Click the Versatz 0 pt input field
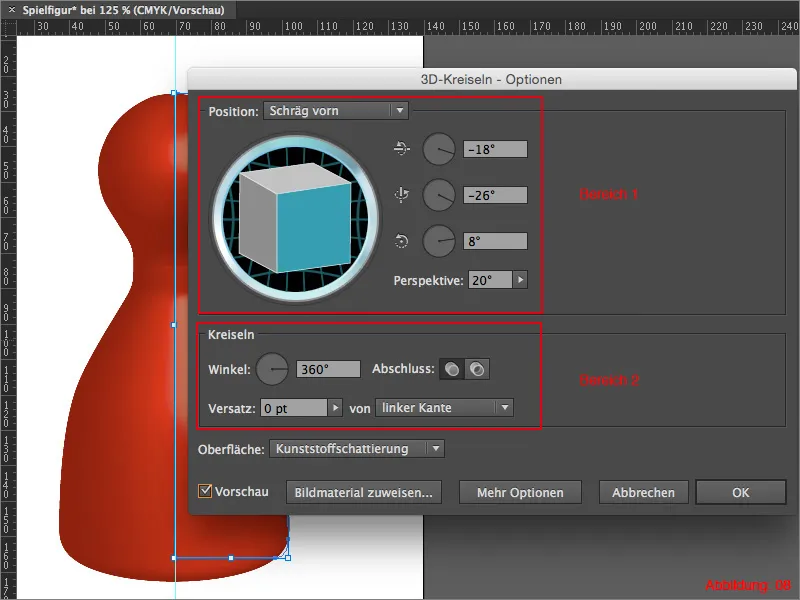 coord(294,408)
